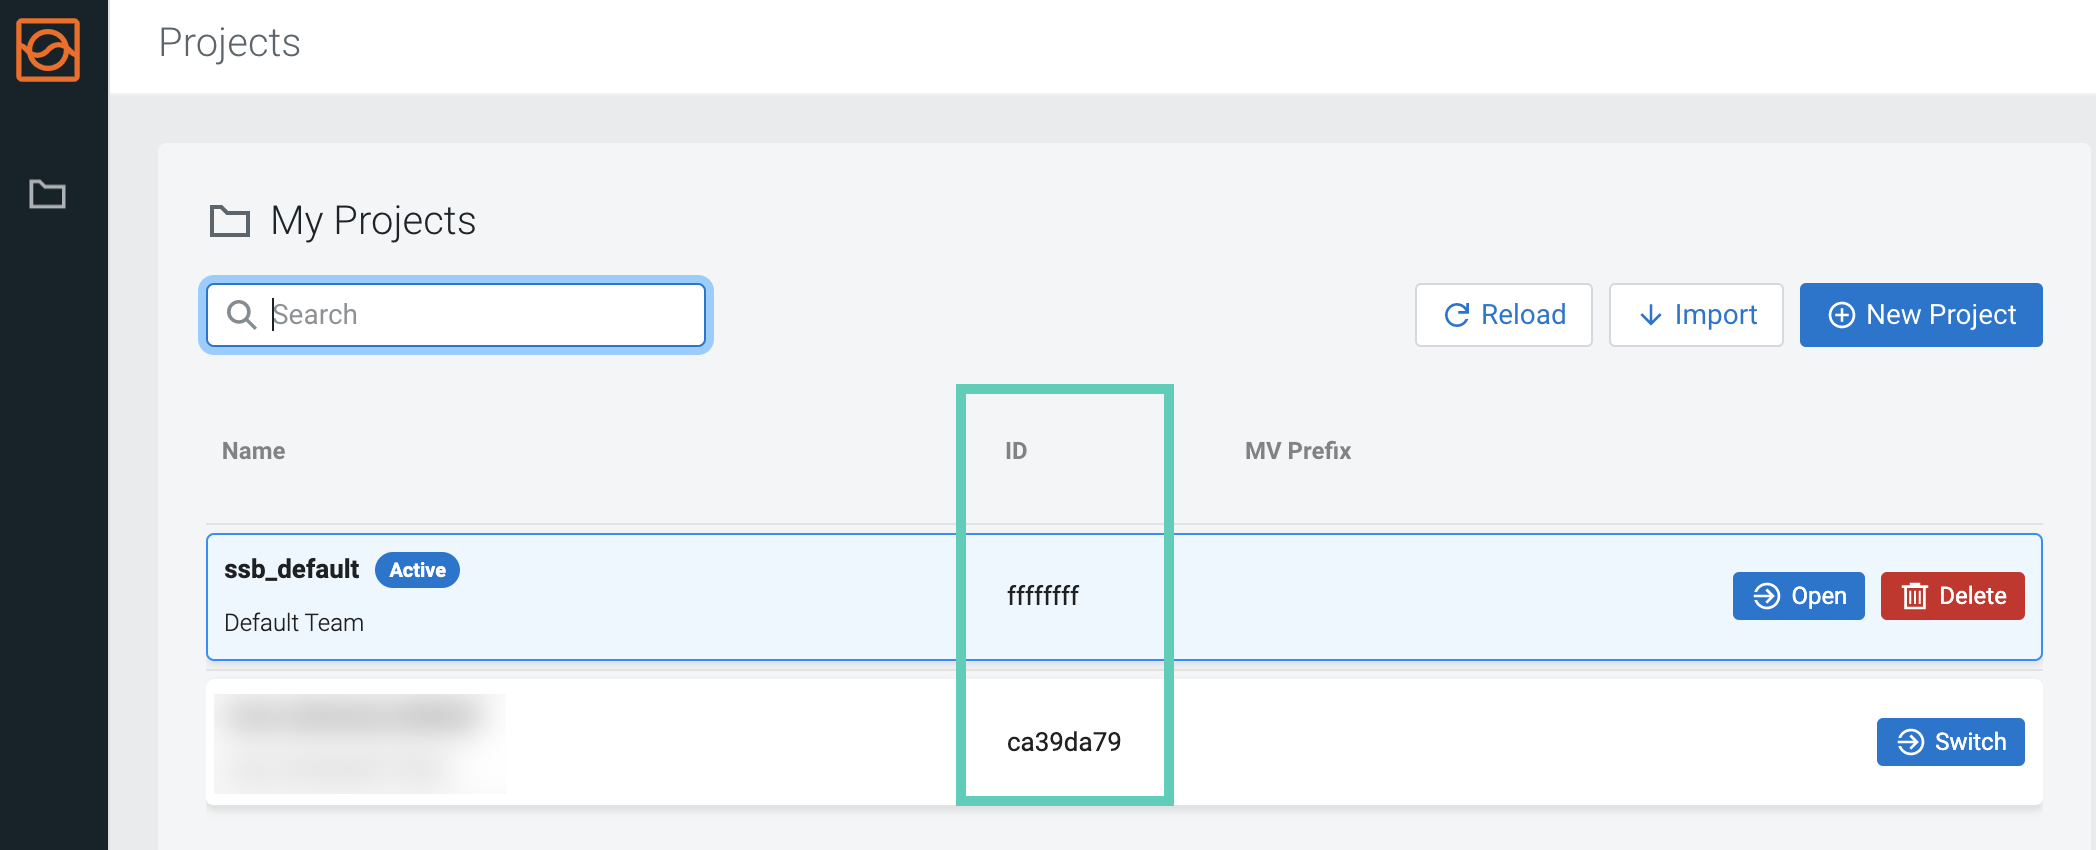Image resolution: width=2096 pixels, height=850 pixels.
Task: Click the circular reload arrow icon
Action: (x=1458, y=314)
